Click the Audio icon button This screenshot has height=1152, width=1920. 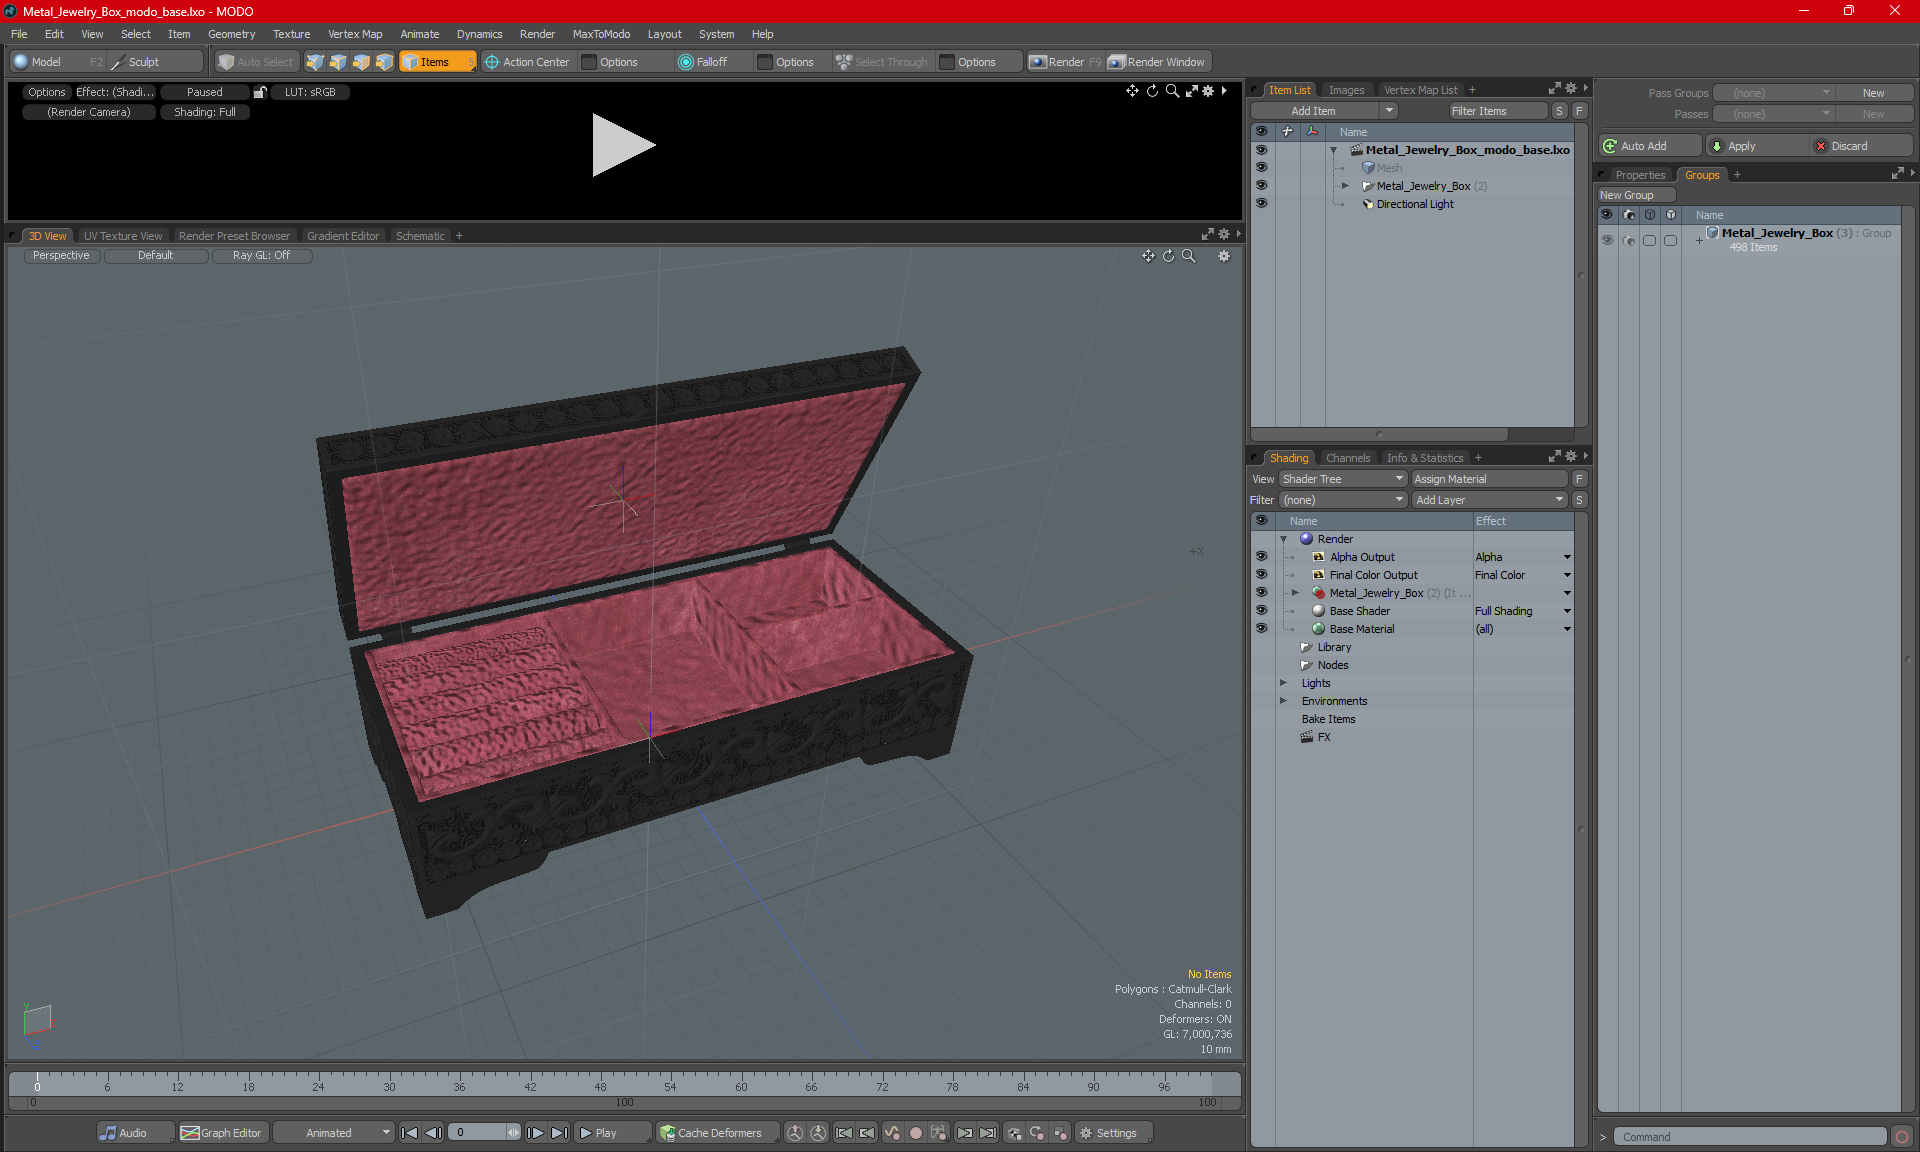click(108, 1133)
